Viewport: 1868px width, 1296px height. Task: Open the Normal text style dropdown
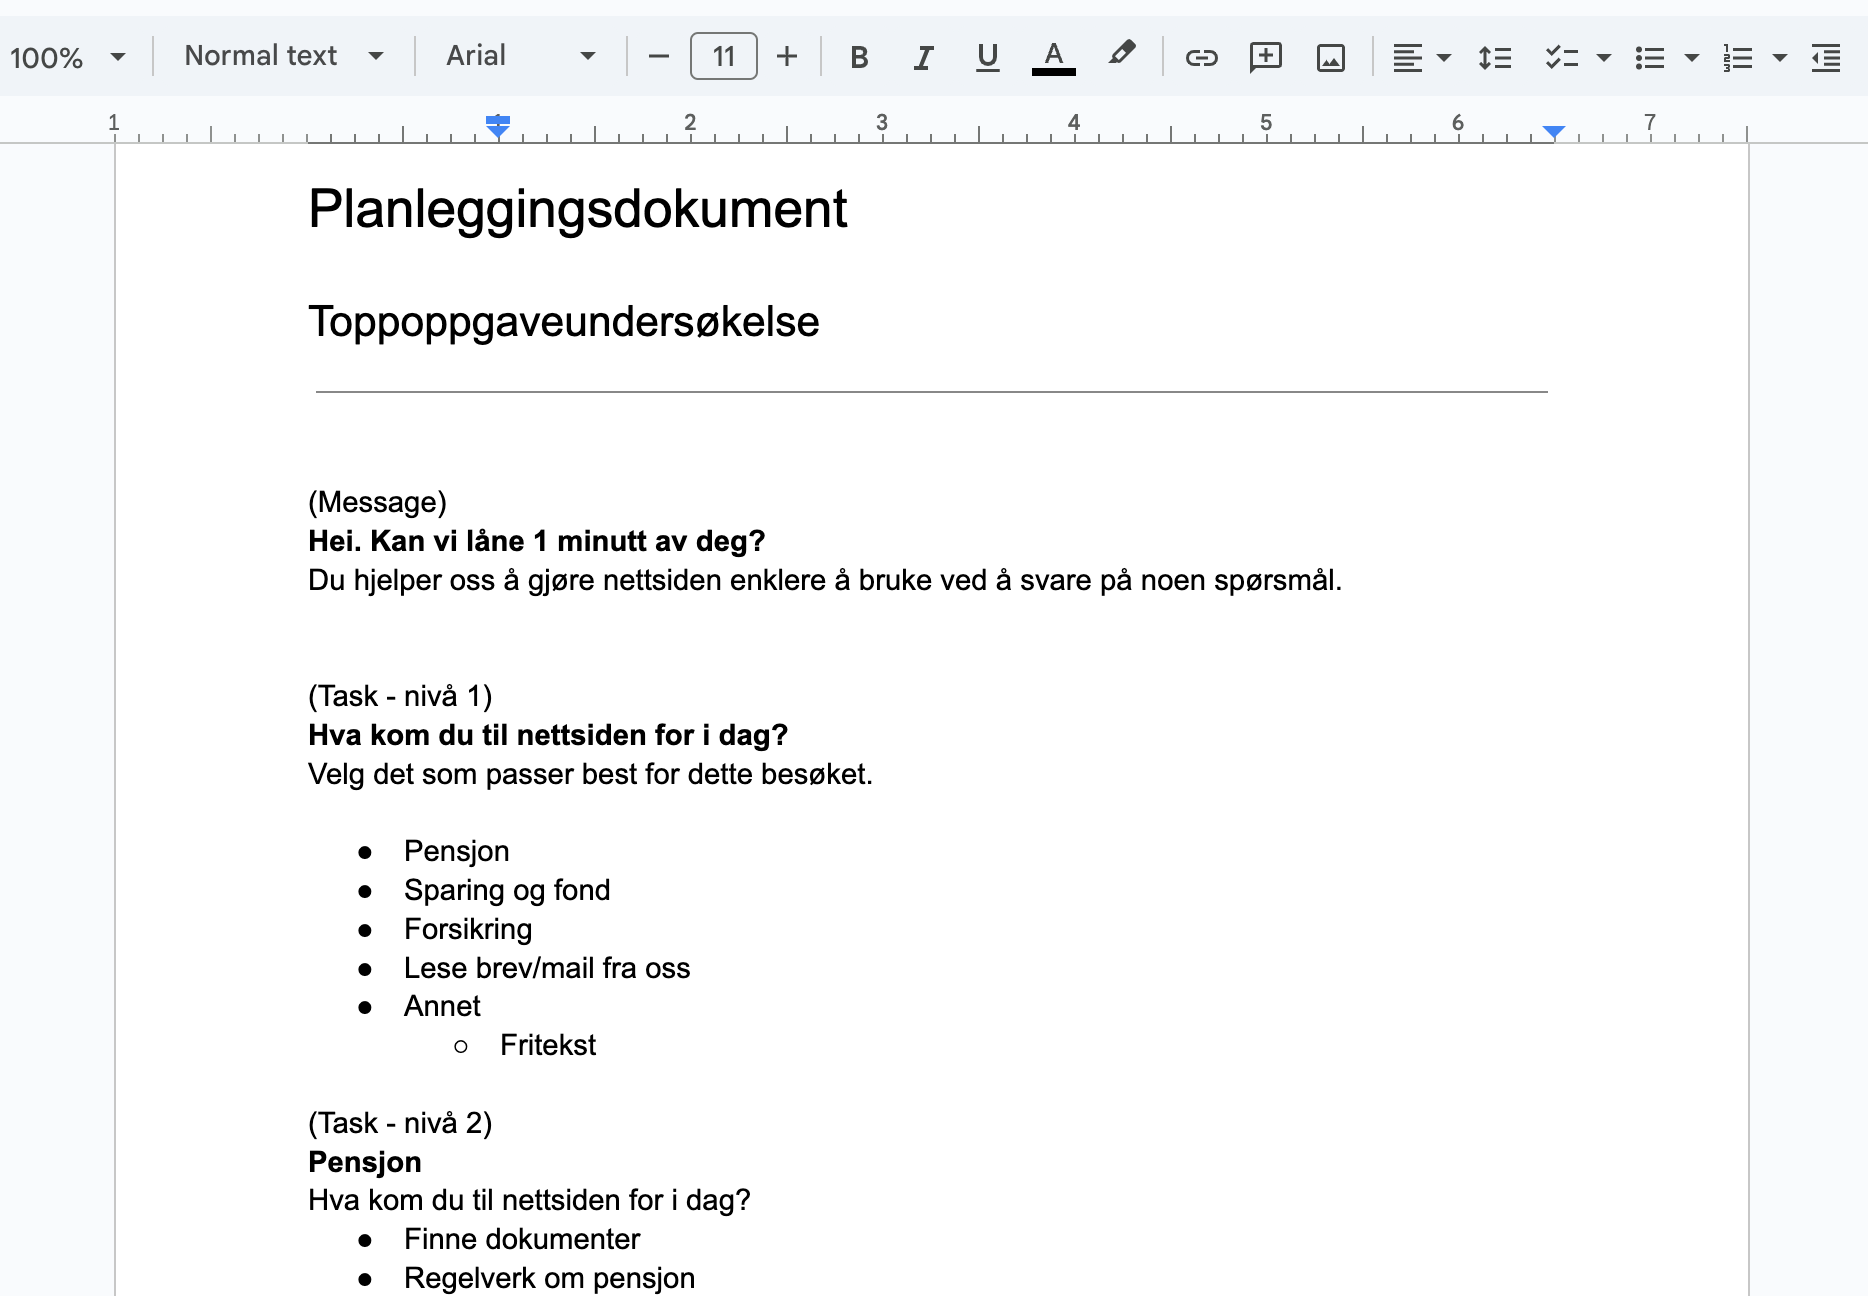click(284, 56)
